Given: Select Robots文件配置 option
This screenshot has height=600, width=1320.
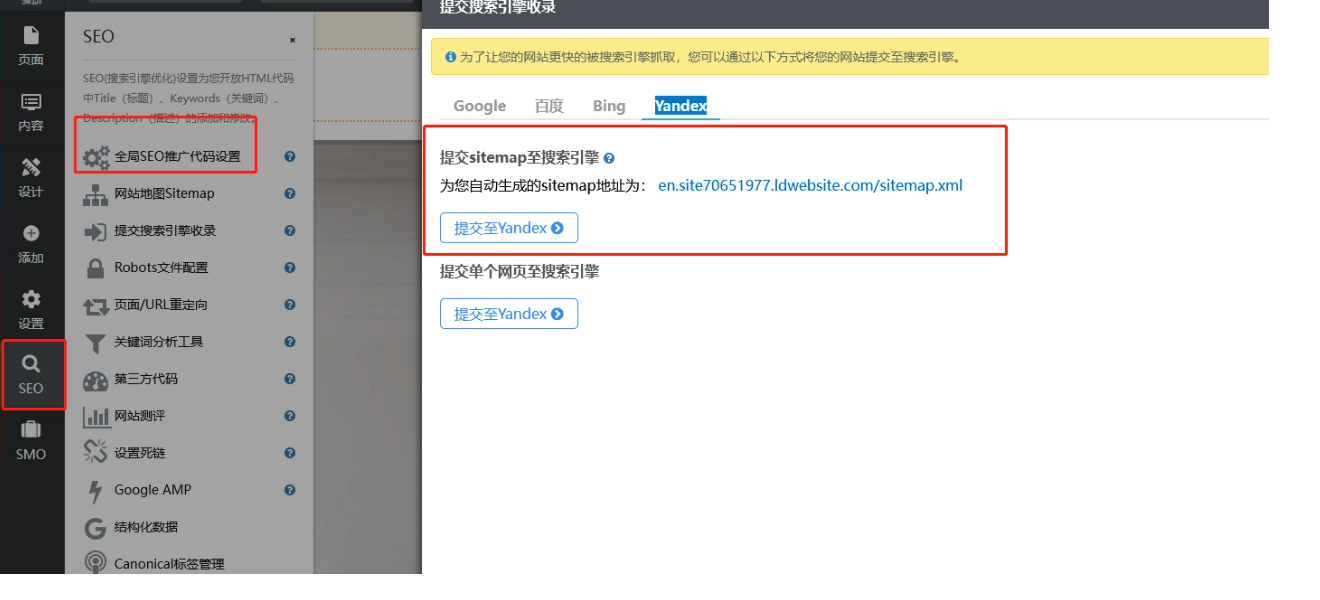Looking at the screenshot, I should [161, 268].
